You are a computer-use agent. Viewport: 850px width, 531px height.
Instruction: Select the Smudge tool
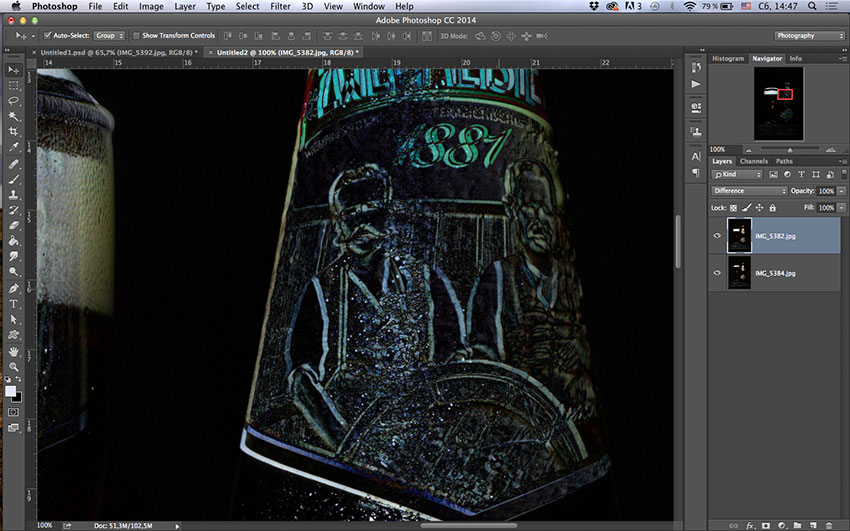coord(14,256)
